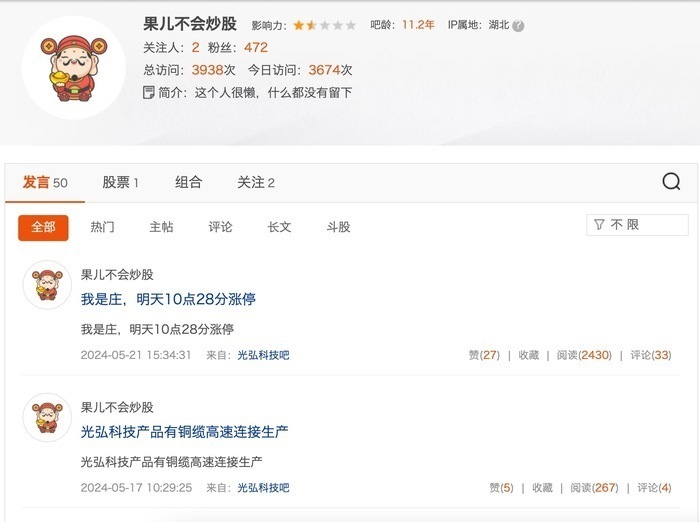The image size is (700, 522).
Task: Select the 长文 filter
Action: tap(279, 227)
